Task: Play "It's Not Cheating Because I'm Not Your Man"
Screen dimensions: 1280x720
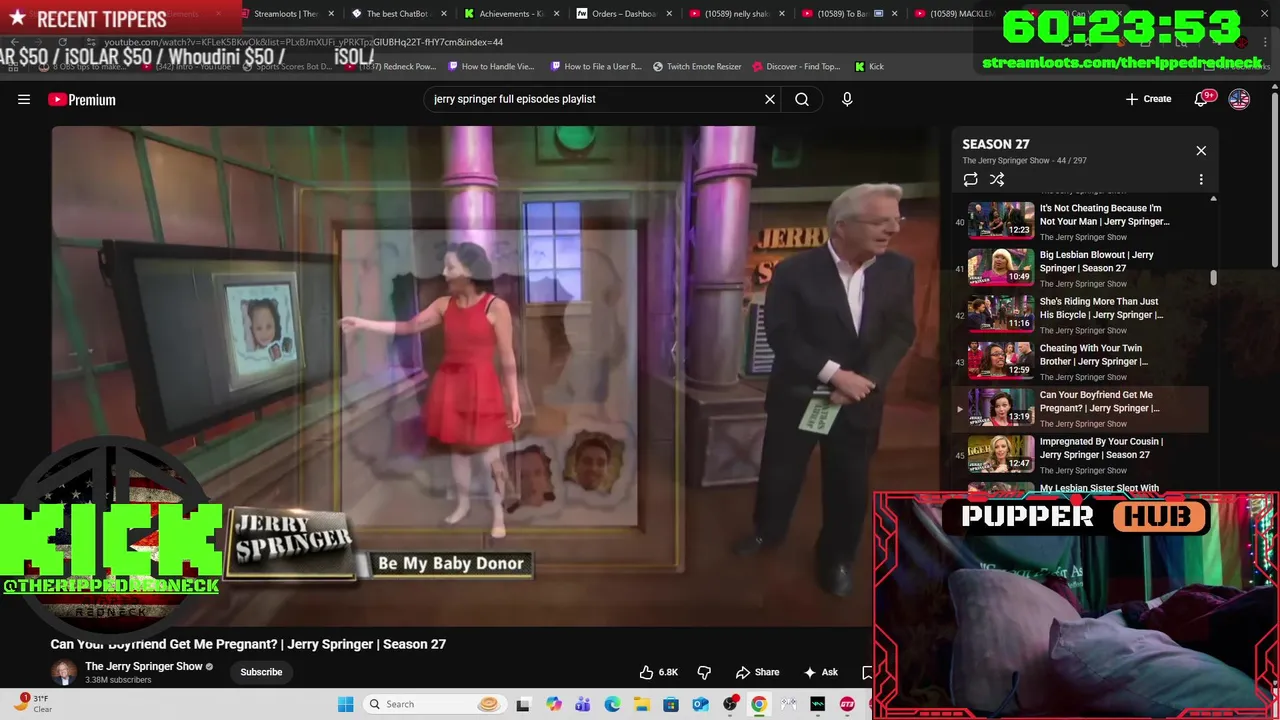Action: pyautogui.click(x=1080, y=220)
